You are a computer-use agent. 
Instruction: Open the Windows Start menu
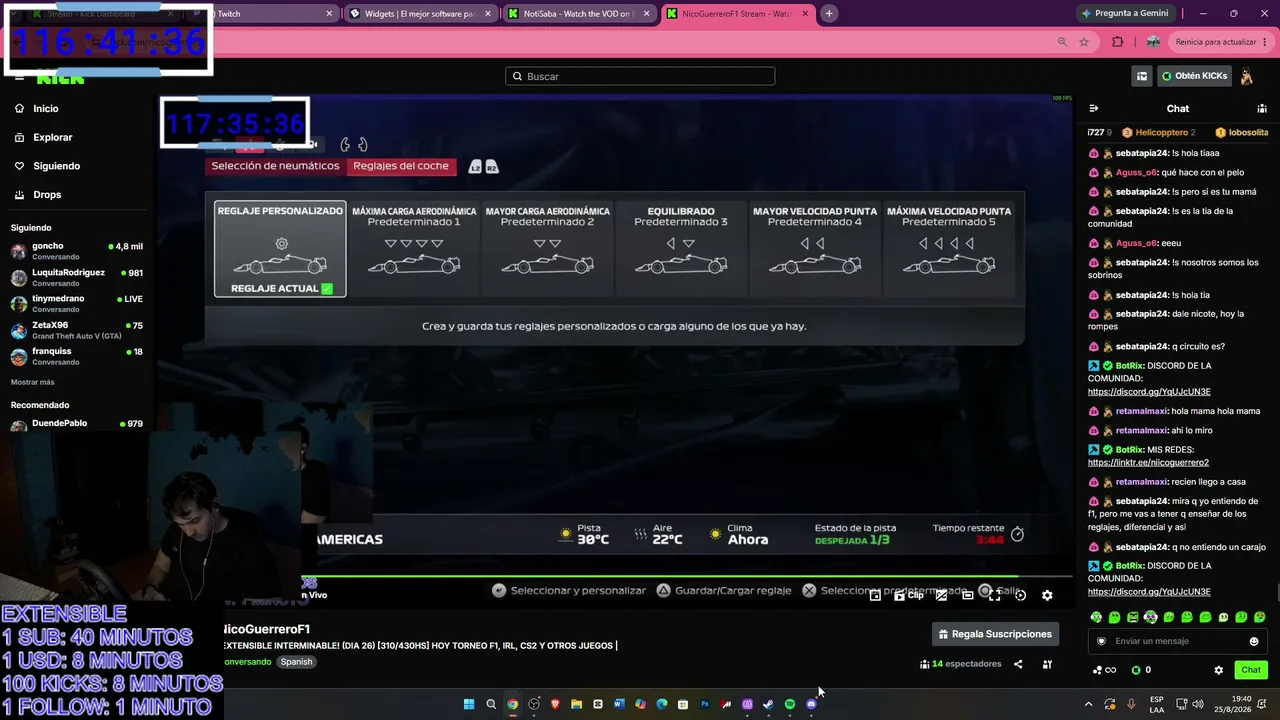click(468, 704)
